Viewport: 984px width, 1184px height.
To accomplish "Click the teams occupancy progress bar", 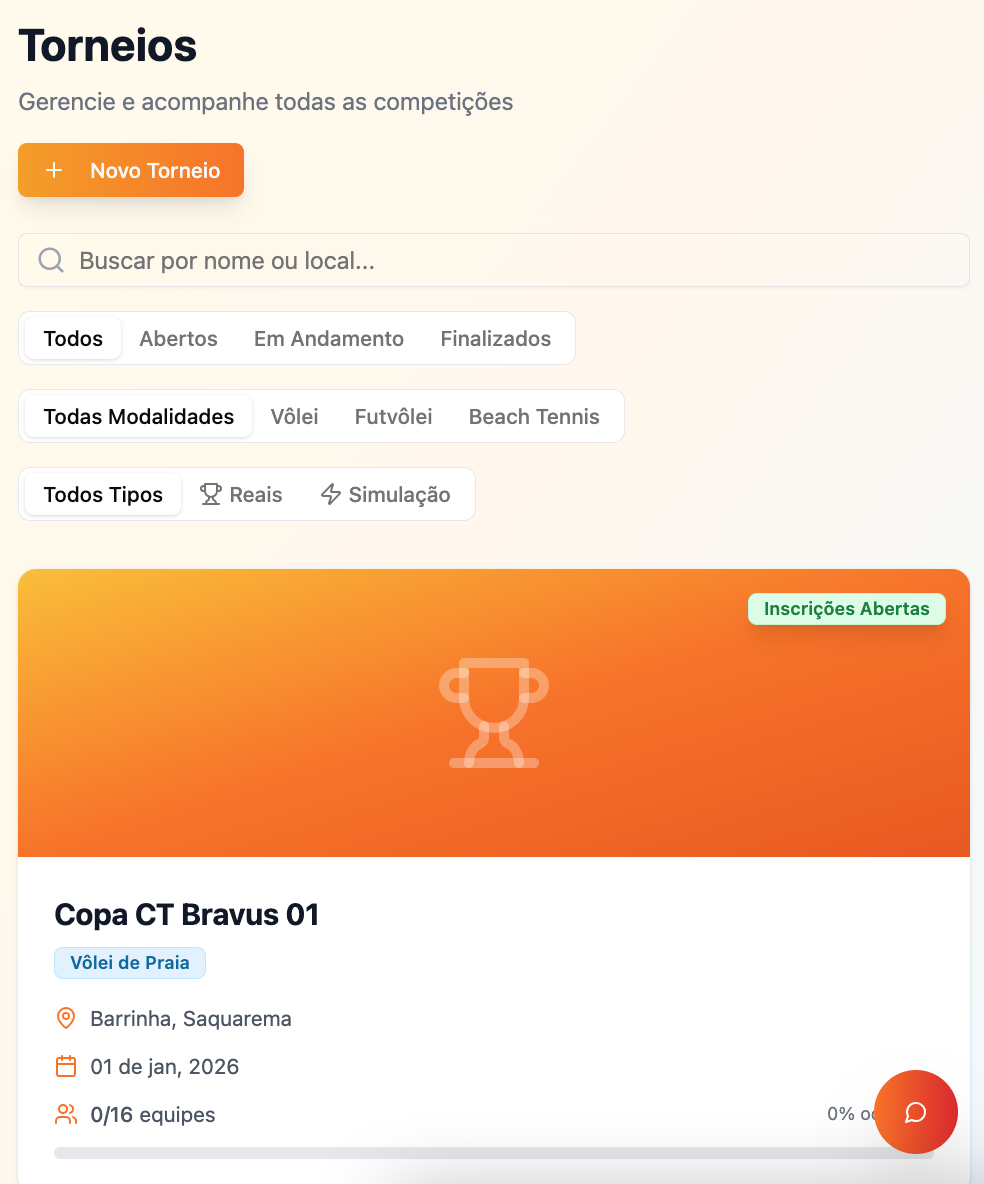I will (460, 1153).
